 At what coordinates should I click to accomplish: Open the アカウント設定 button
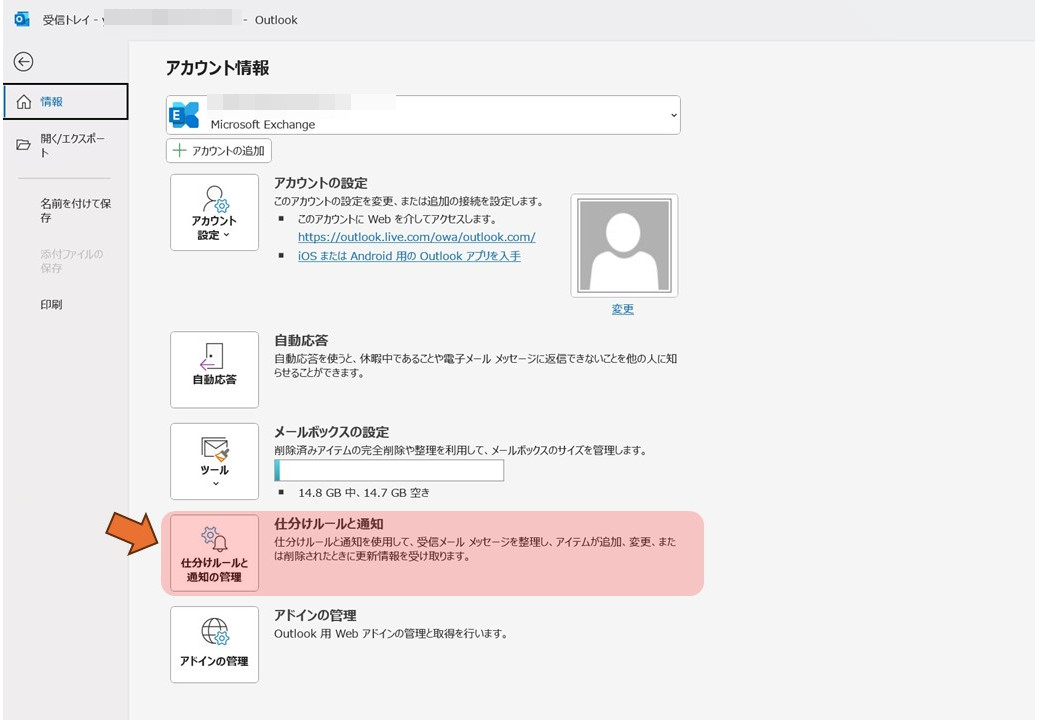point(214,212)
